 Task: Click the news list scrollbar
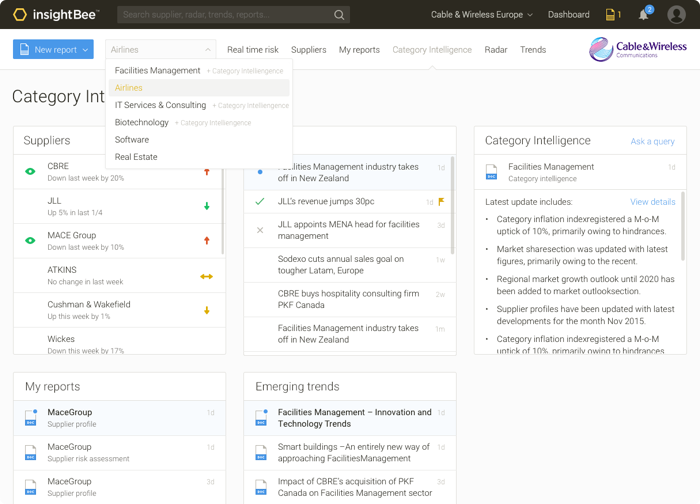click(x=453, y=205)
